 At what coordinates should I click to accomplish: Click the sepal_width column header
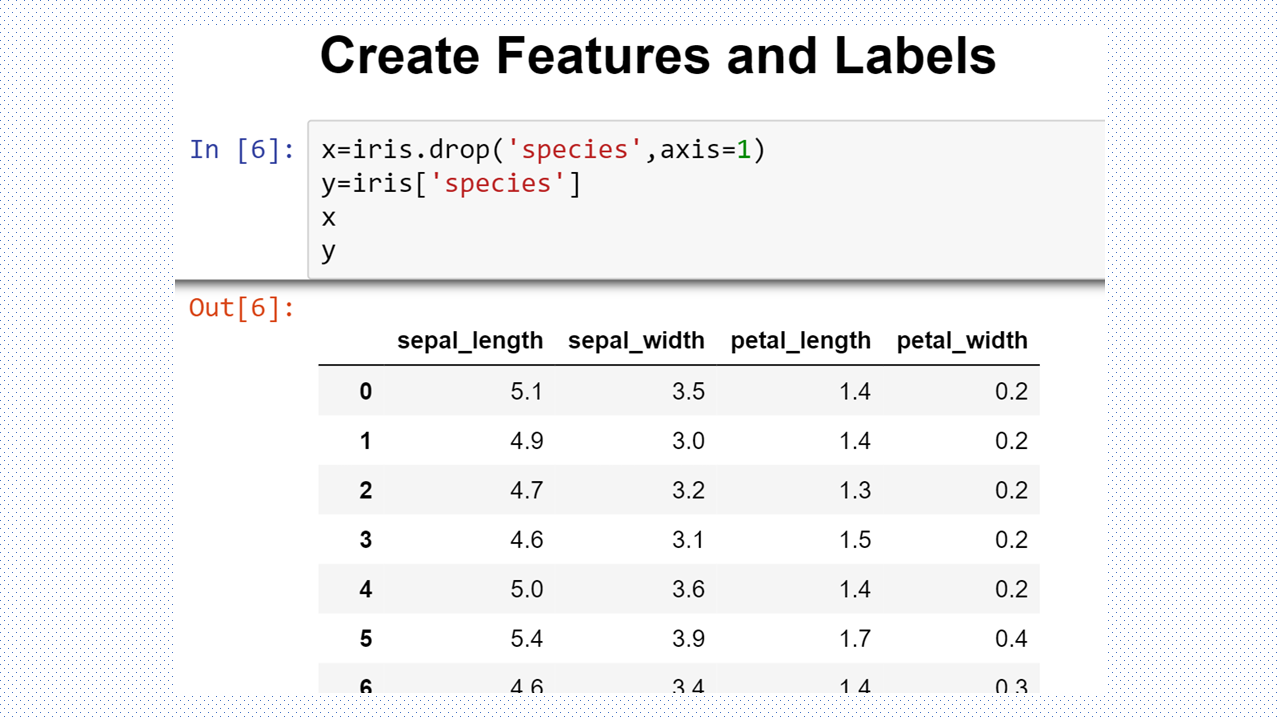tap(636, 341)
